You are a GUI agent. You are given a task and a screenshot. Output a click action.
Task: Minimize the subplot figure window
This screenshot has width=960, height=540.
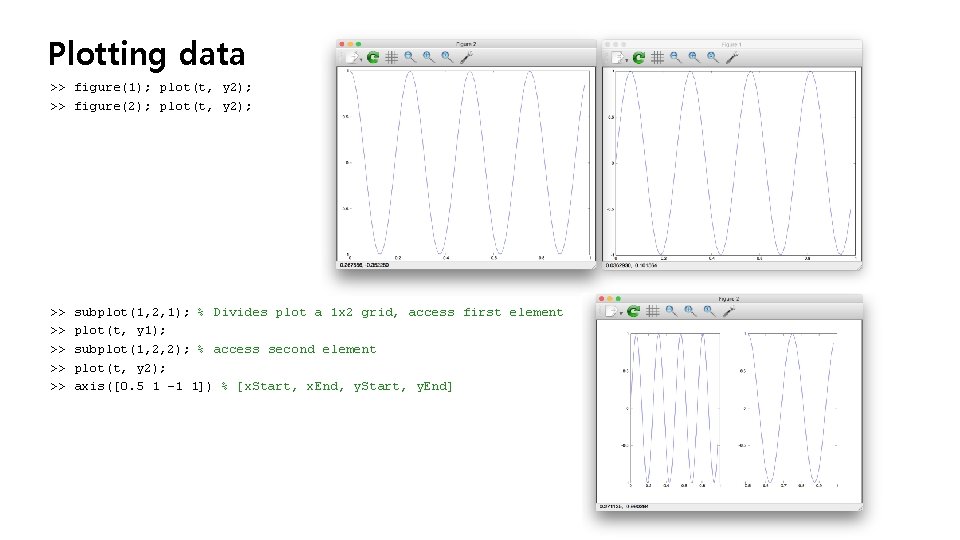[x=610, y=299]
